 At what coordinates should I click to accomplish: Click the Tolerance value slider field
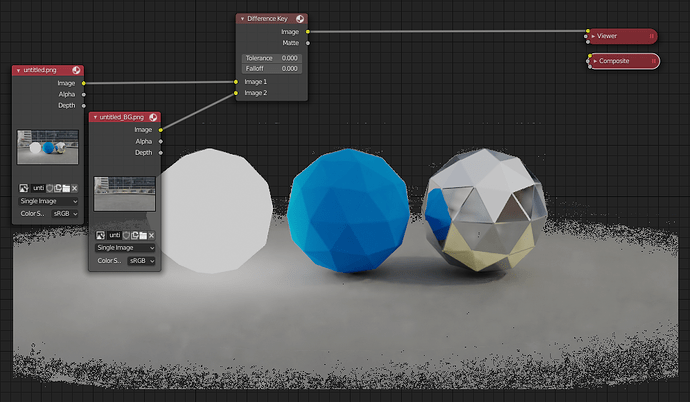[x=272, y=58]
